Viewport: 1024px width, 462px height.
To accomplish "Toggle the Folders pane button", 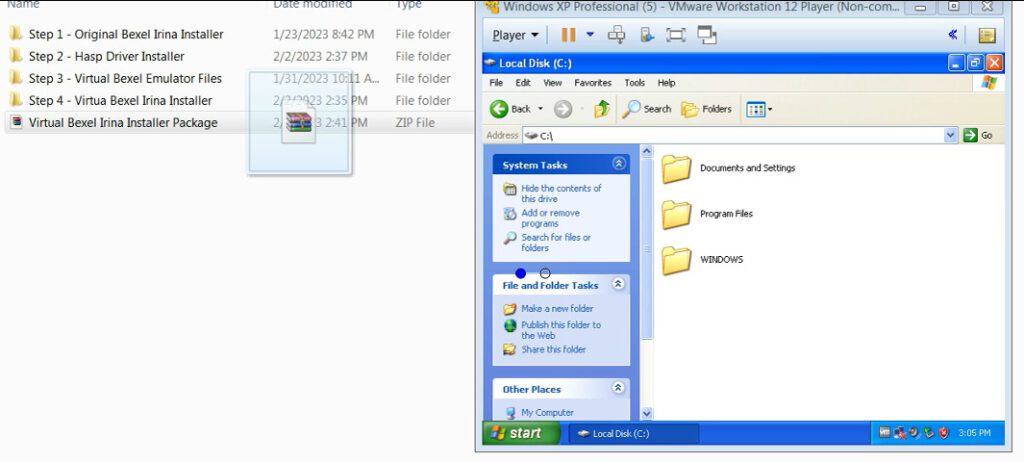I will click(707, 109).
